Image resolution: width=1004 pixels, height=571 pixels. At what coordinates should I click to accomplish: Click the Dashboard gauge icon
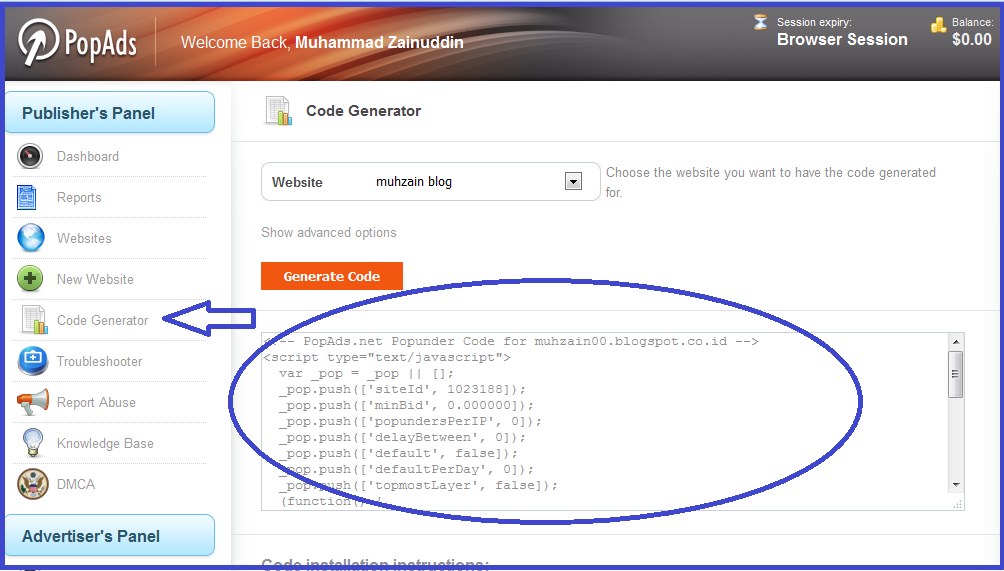pos(29,156)
